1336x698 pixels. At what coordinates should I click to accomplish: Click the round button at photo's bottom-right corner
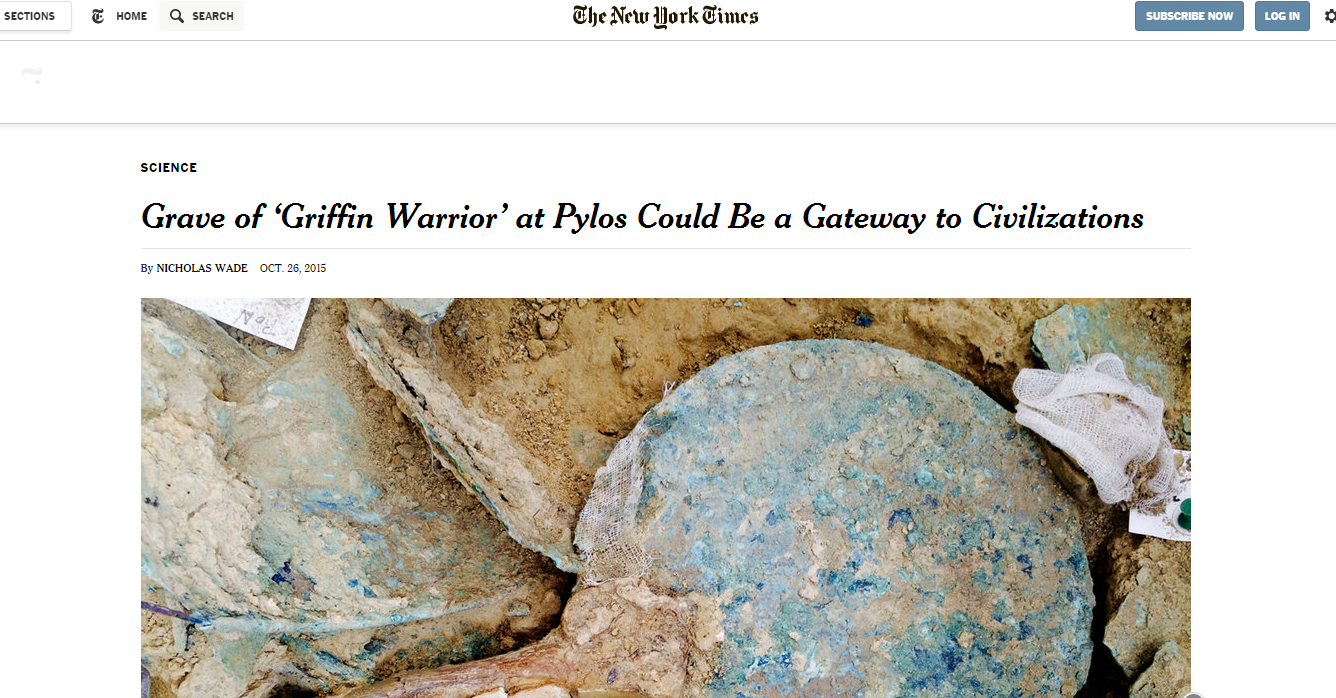pyautogui.click(x=1191, y=697)
